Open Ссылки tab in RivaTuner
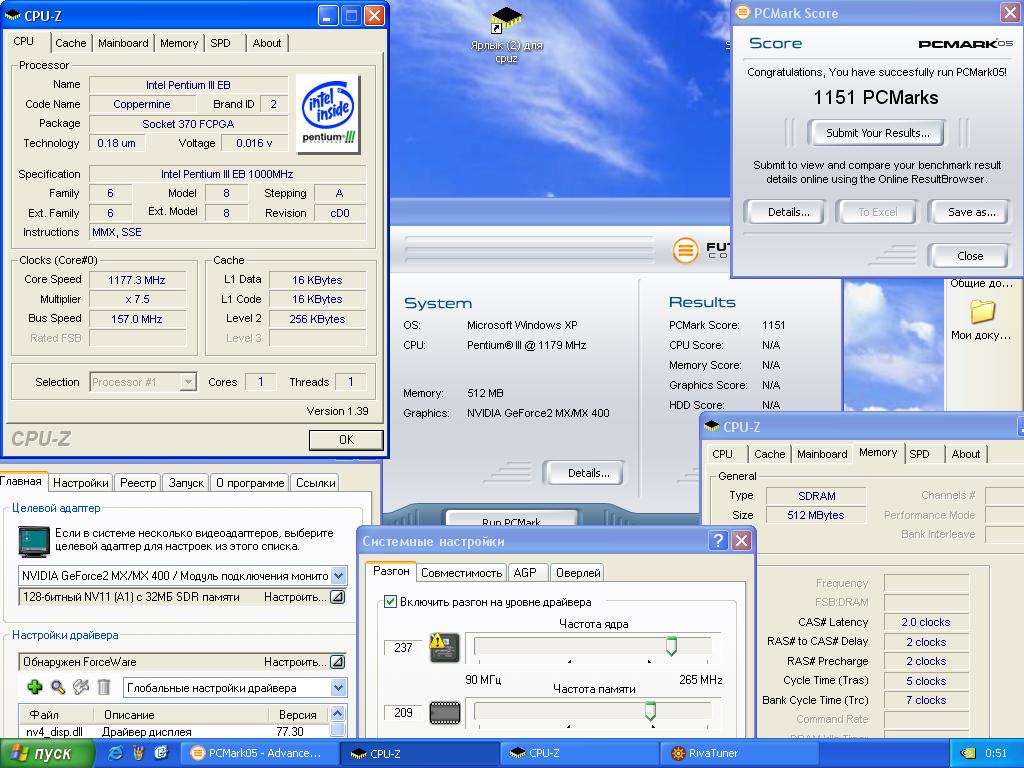Viewport: 1024px width, 768px height. (315, 483)
